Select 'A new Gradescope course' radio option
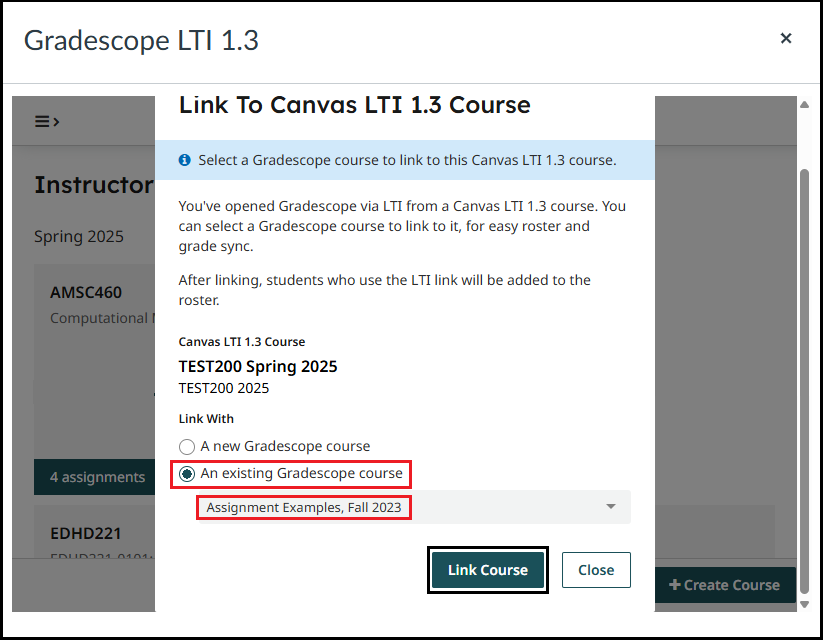 (187, 447)
